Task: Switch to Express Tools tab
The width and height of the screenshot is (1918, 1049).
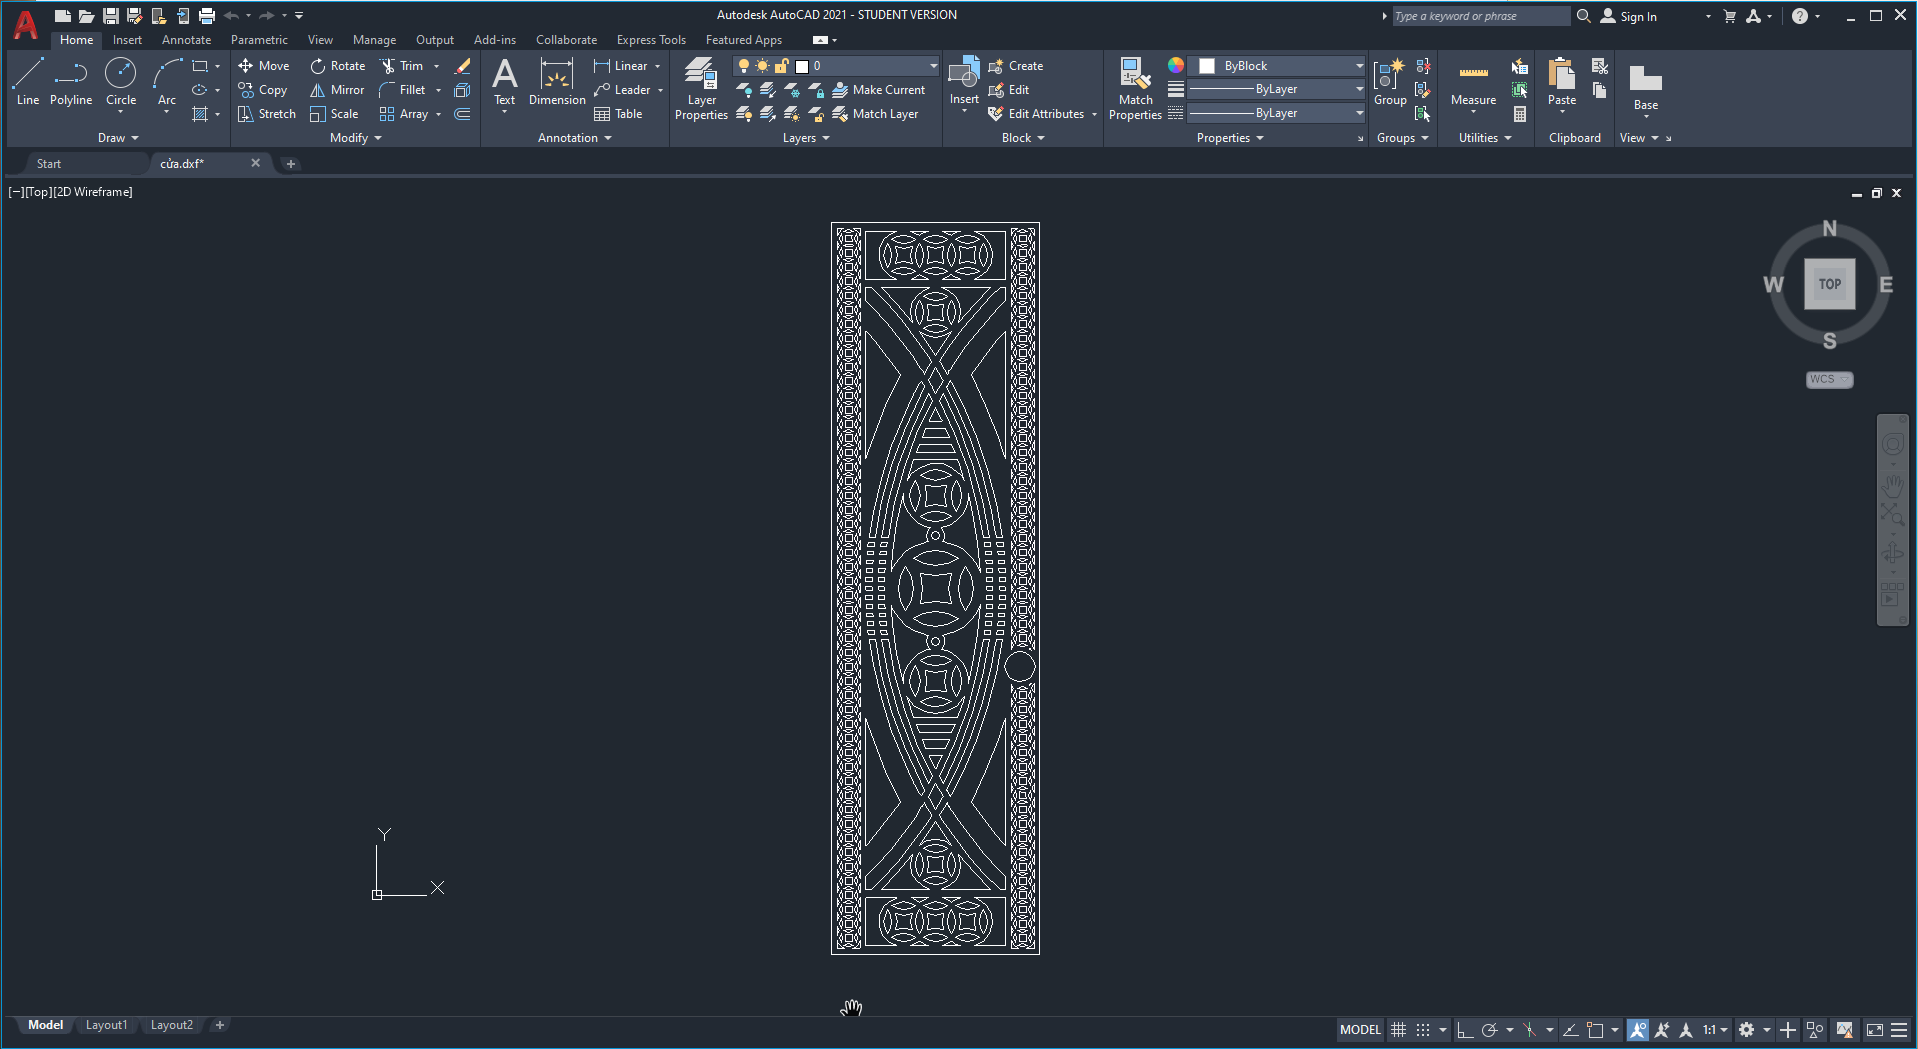Action: [x=651, y=40]
